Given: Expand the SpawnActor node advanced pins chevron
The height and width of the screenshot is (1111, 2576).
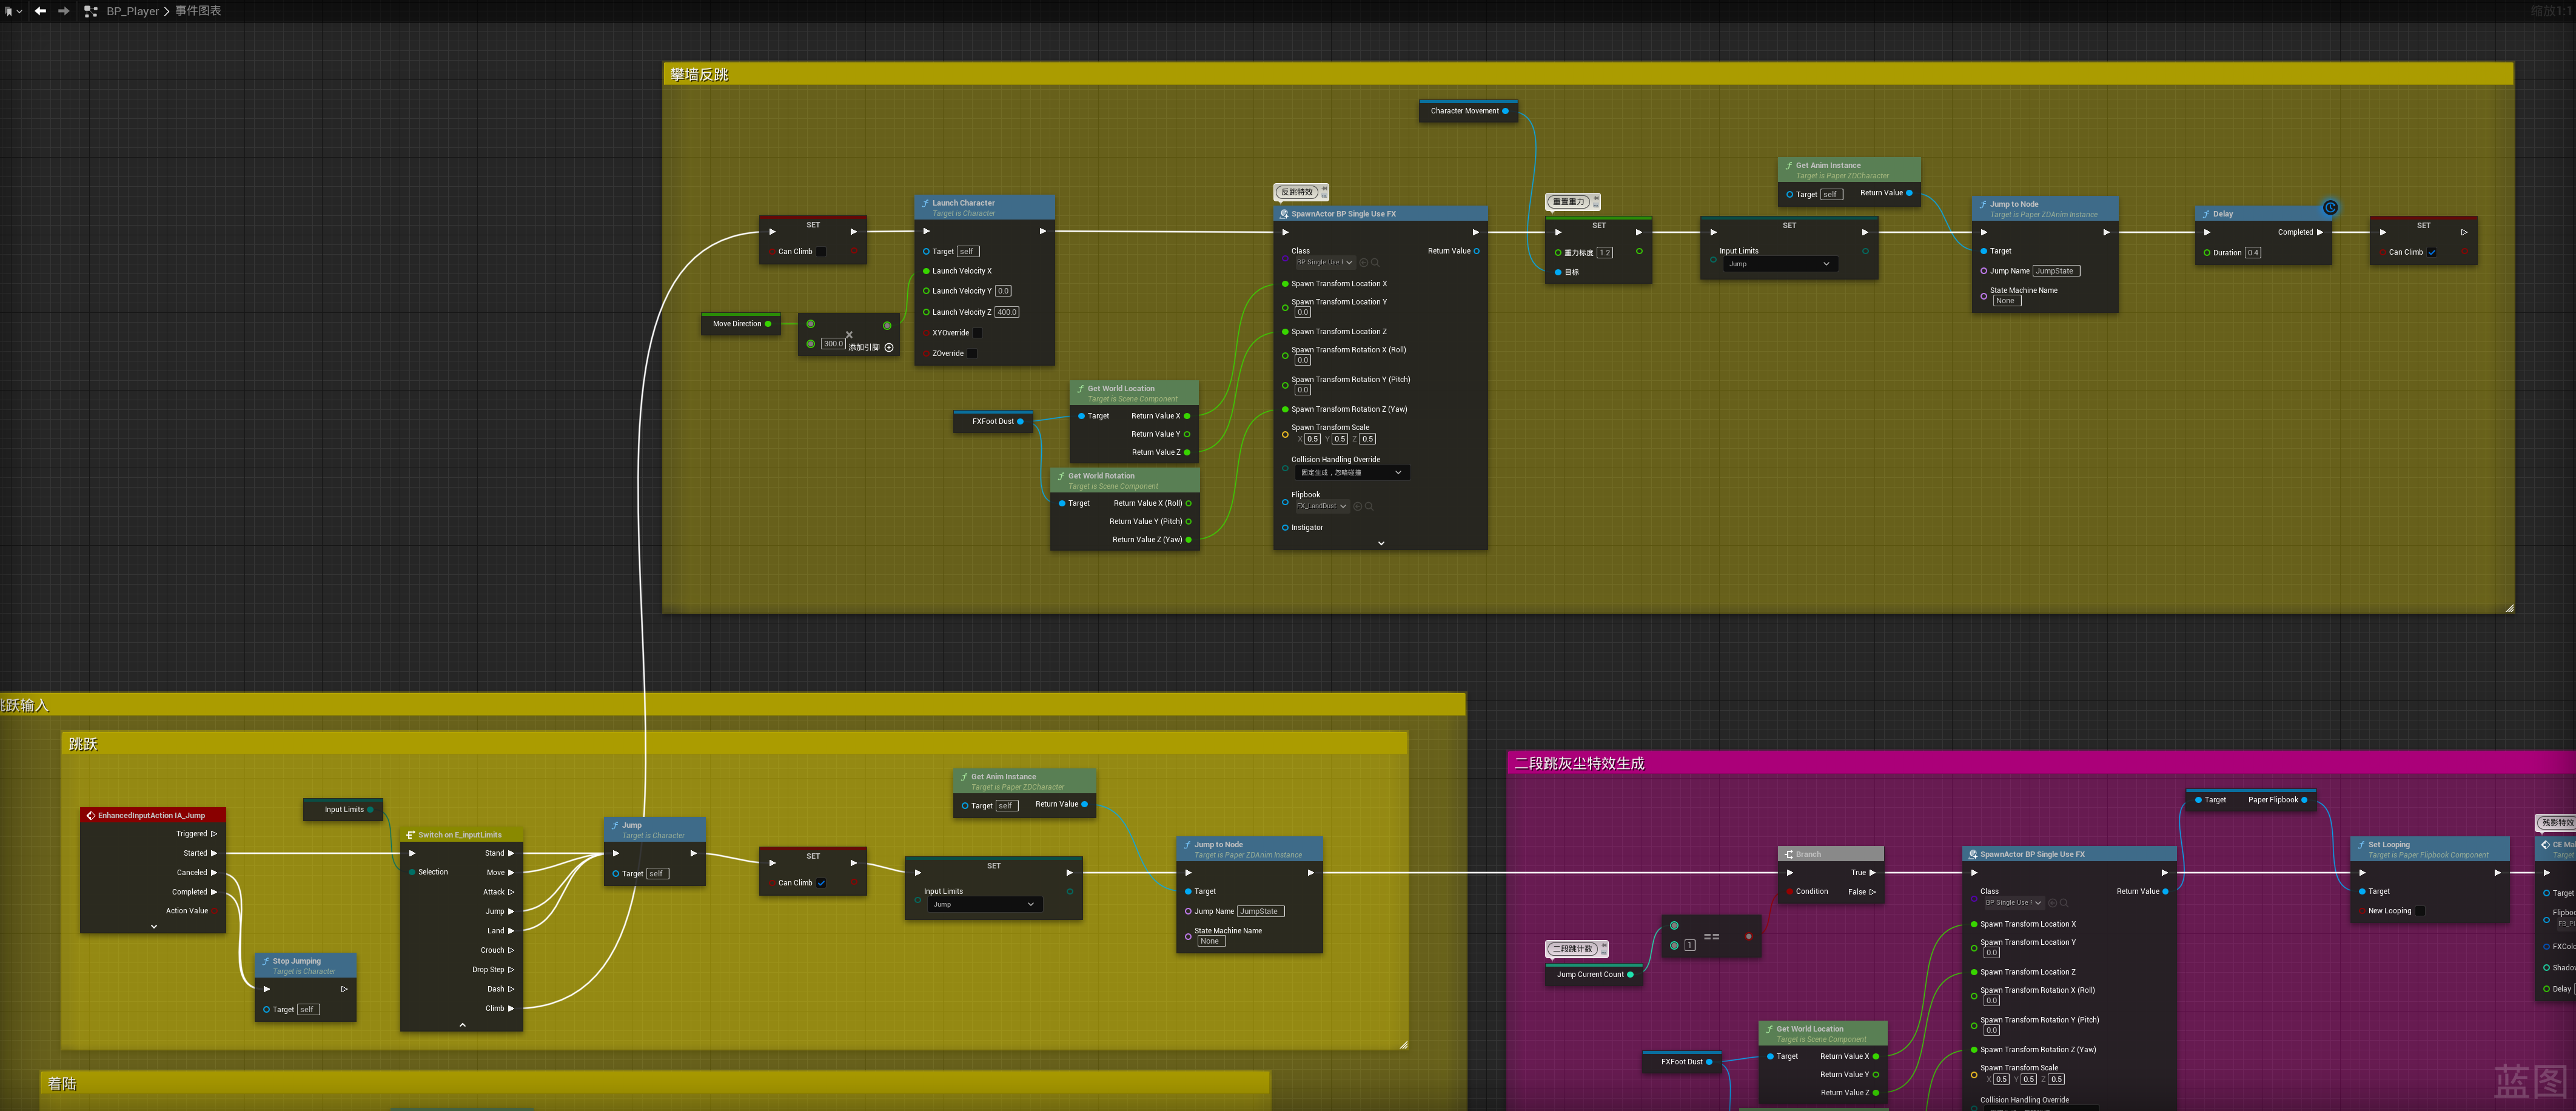Looking at the screenshot, I should point(1381,543).
